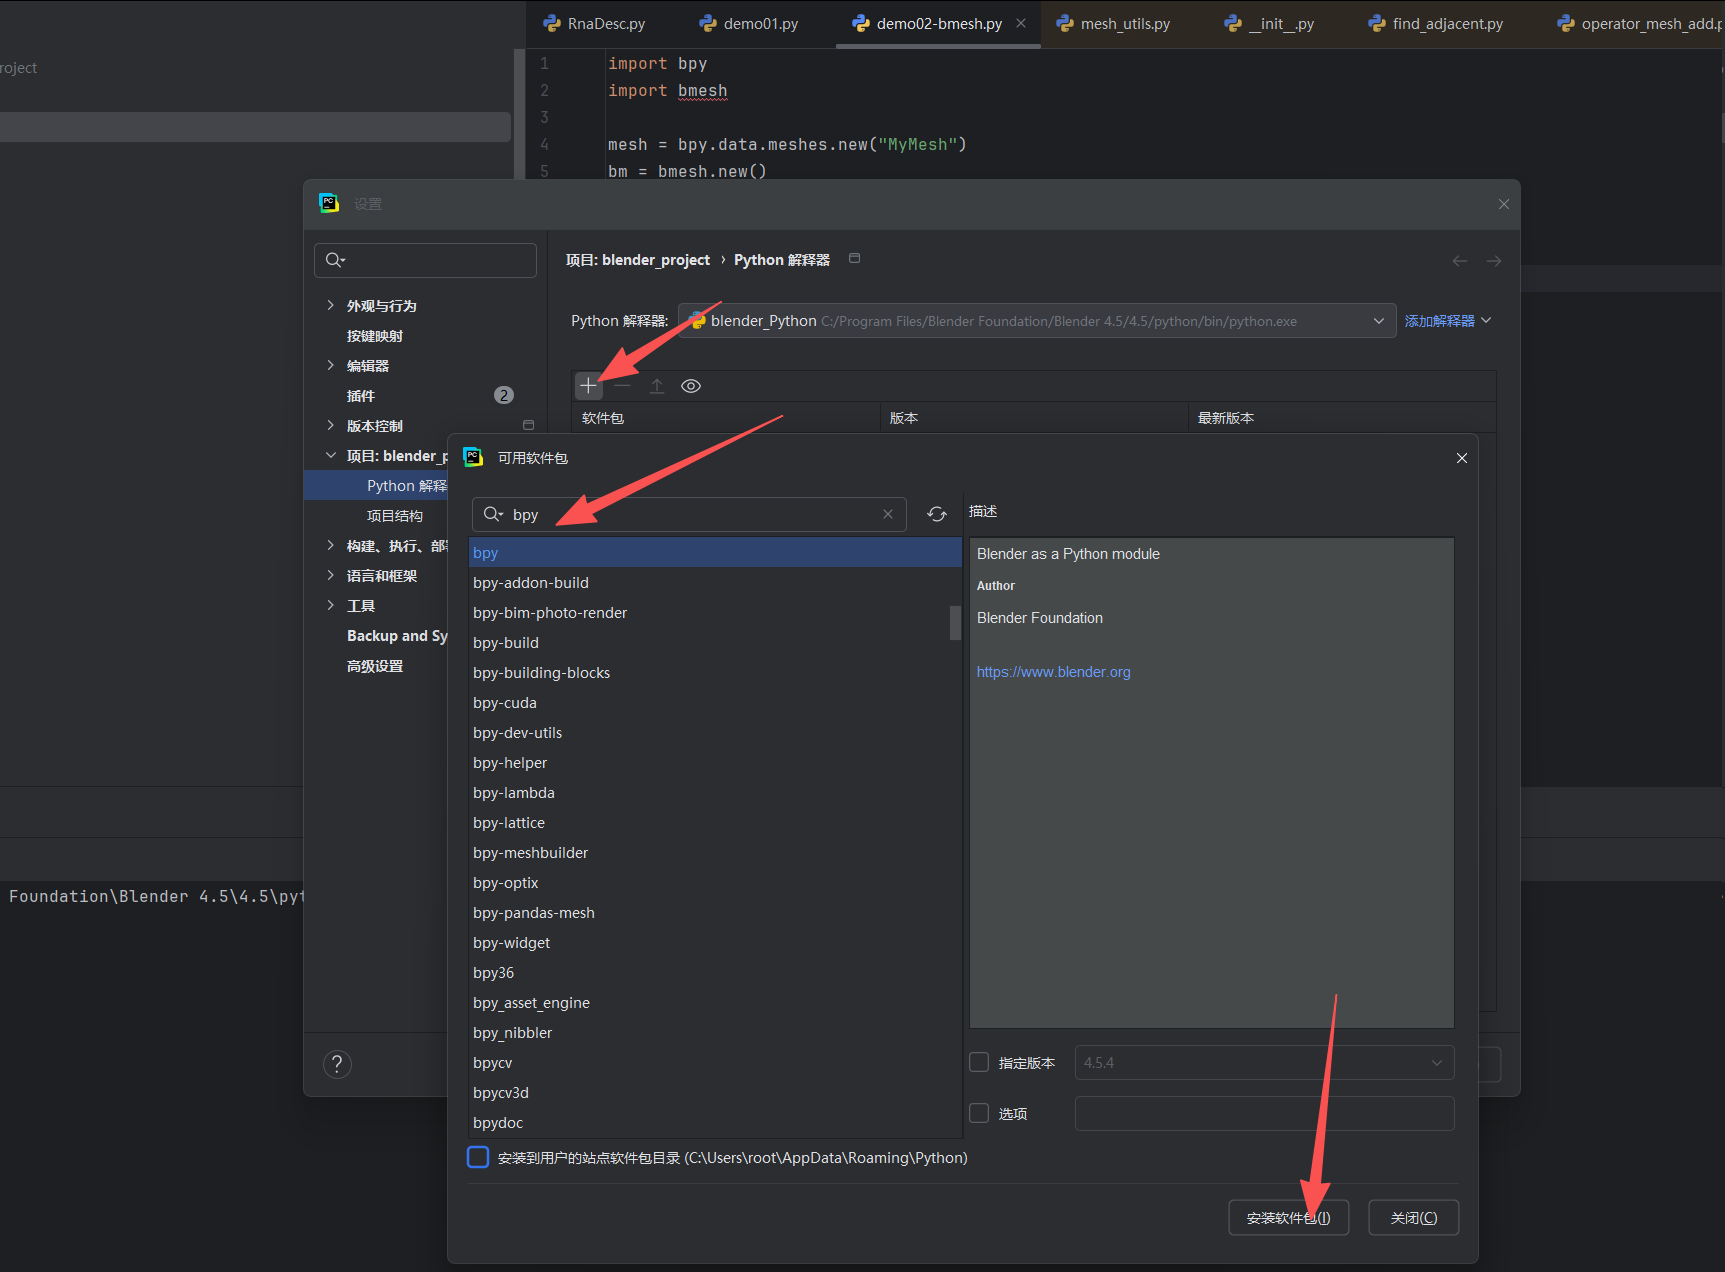Click the add package plus icon
This screenshot has height=1272, width=1725.
[x=588, y=386]
